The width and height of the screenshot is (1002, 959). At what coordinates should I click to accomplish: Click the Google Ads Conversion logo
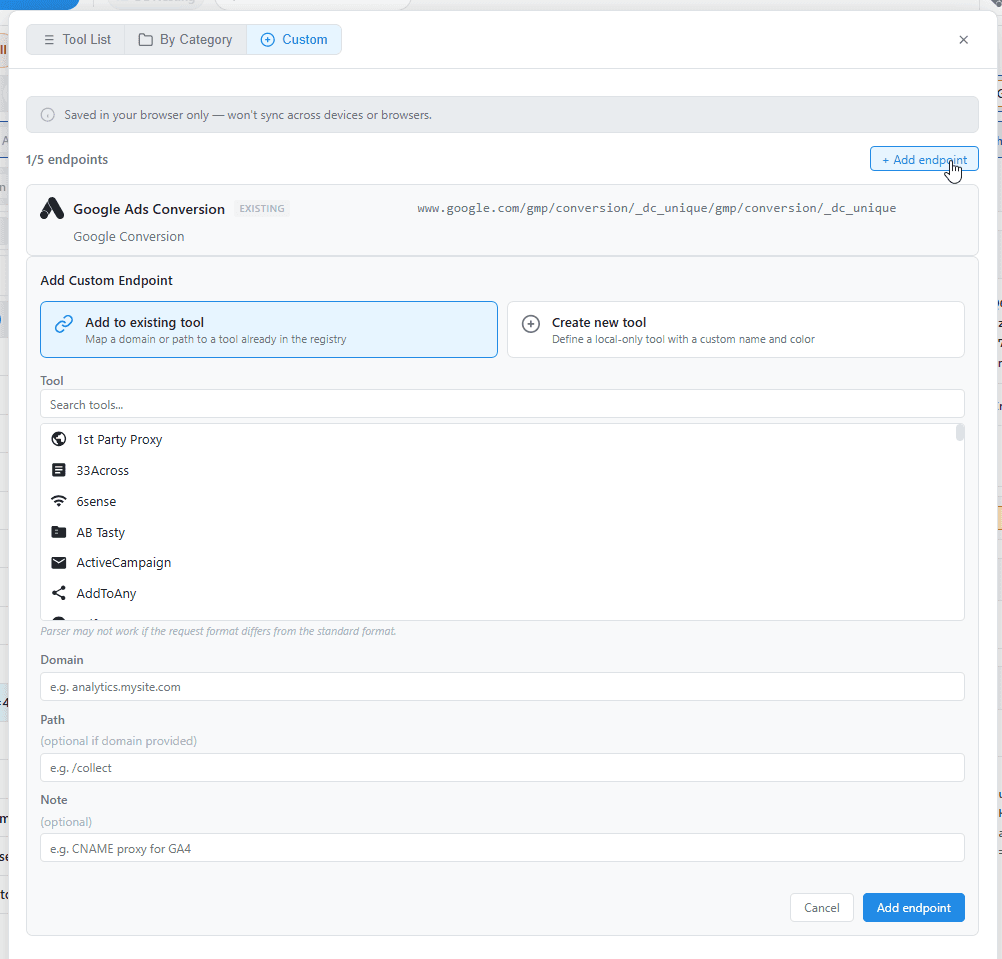[x=51, y=209]
